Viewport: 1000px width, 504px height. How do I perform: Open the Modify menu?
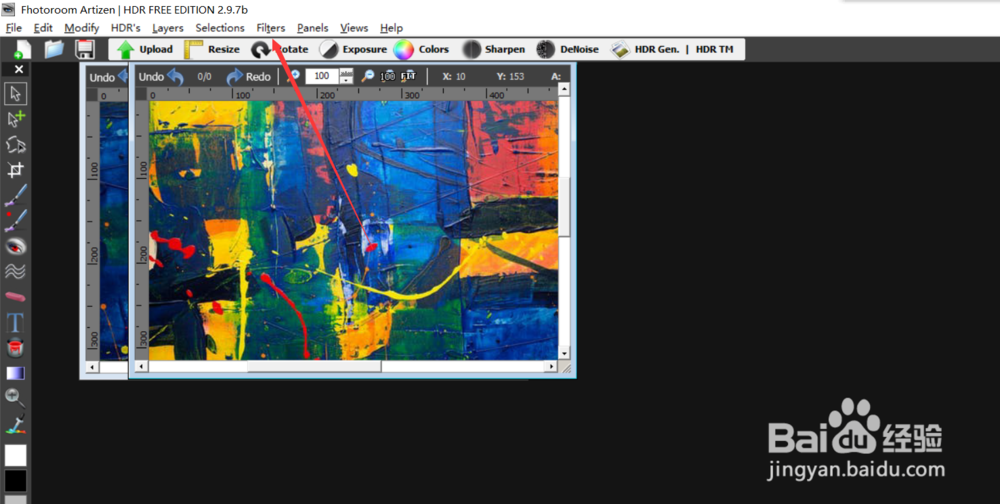[82, 28]
